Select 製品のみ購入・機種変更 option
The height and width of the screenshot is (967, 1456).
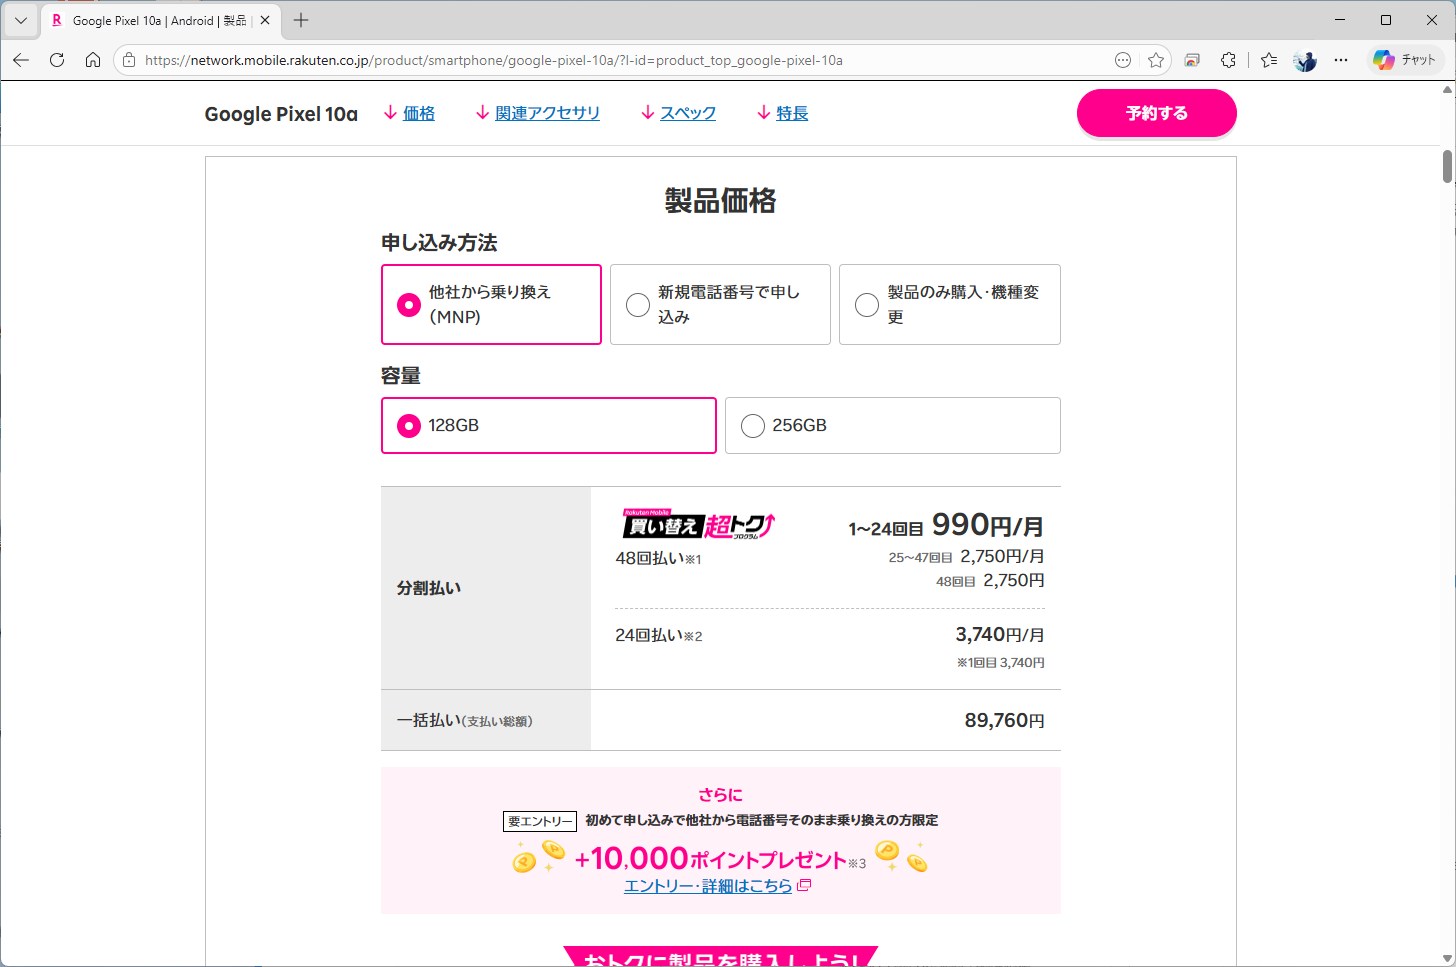point(949,304)
